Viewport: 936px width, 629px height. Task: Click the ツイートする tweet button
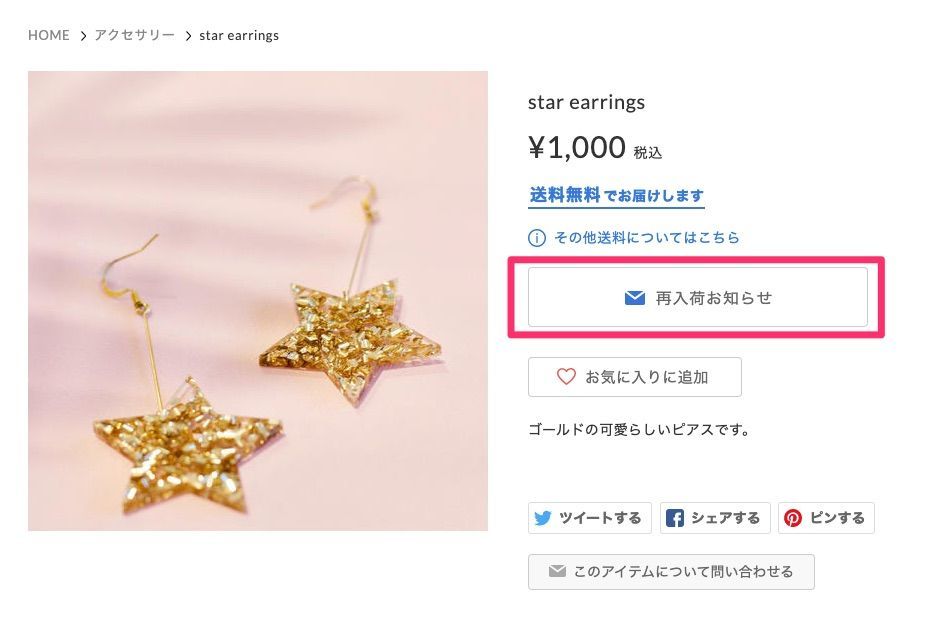(x=590, y=518)
